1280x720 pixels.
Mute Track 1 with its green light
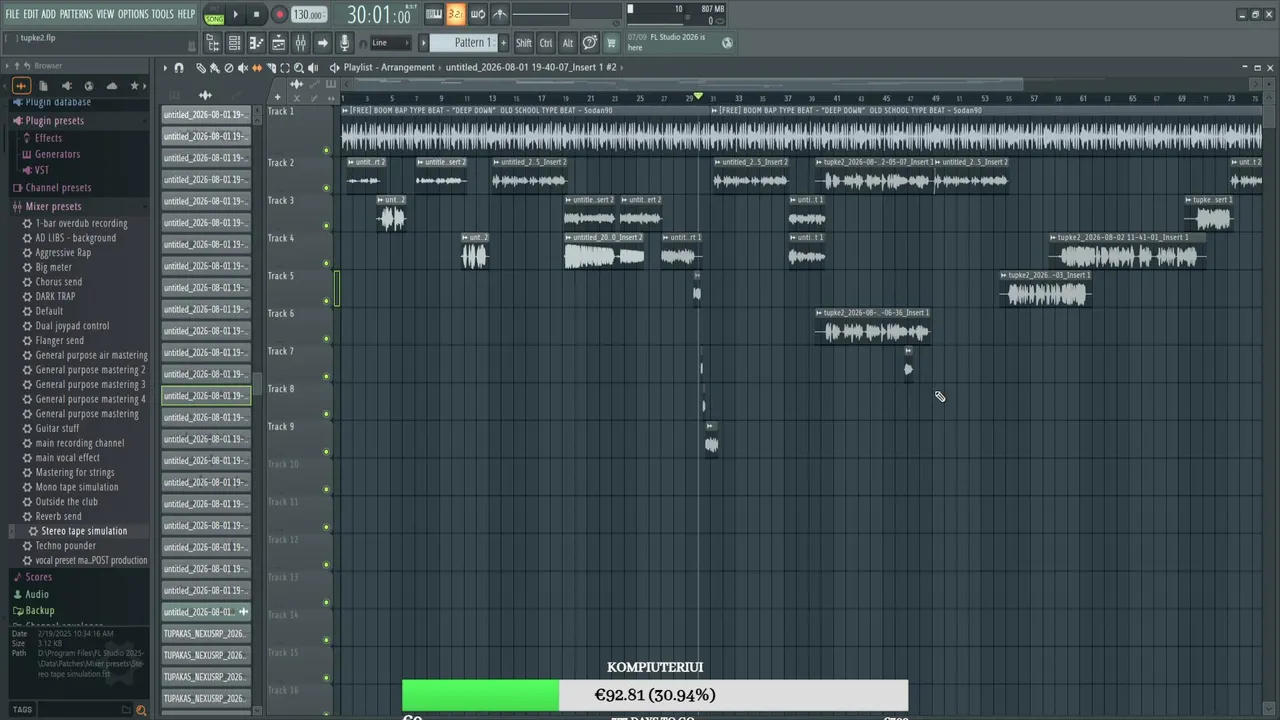tap(326, 151)
